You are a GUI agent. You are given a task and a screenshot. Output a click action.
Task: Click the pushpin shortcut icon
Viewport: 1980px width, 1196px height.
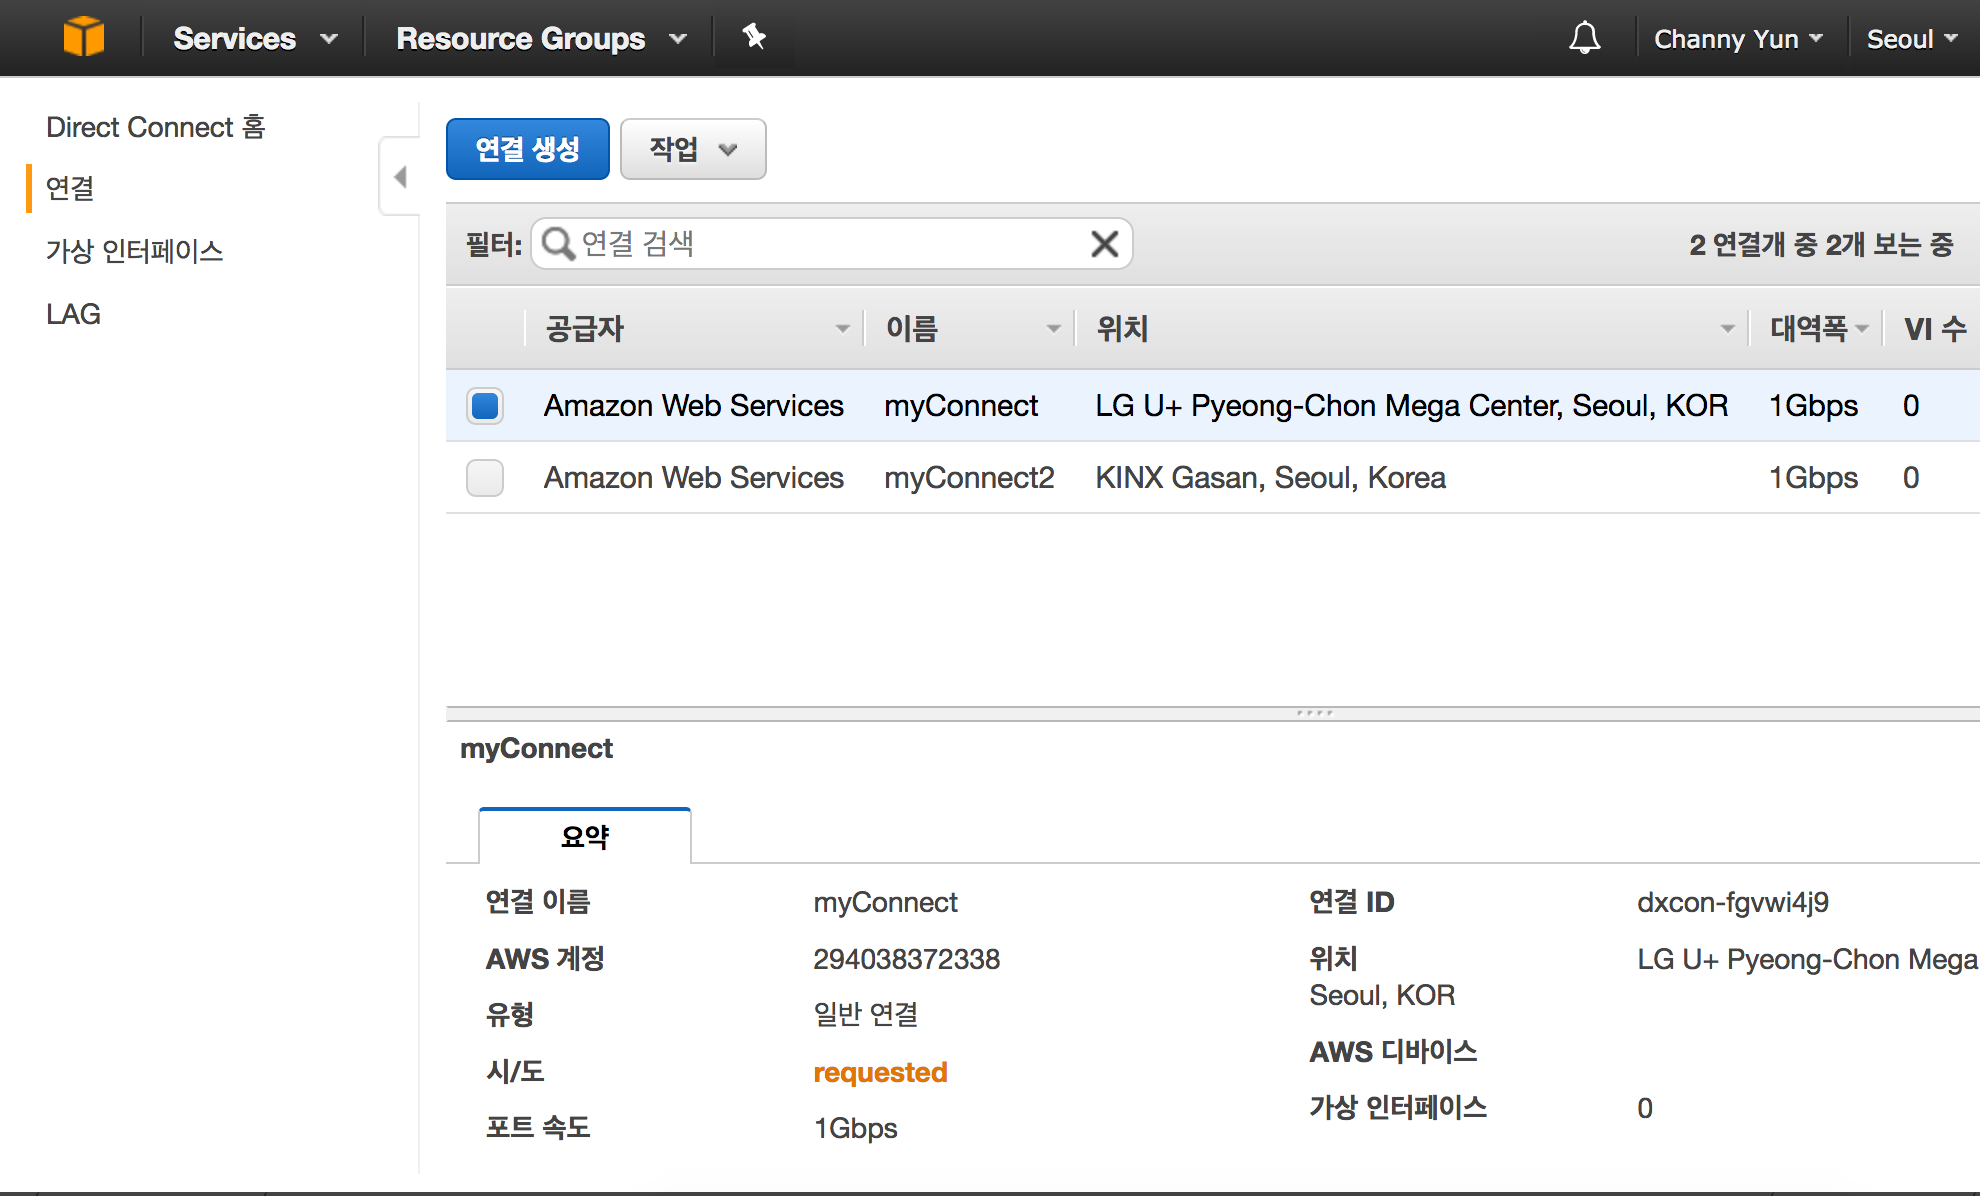click(754, 37)
